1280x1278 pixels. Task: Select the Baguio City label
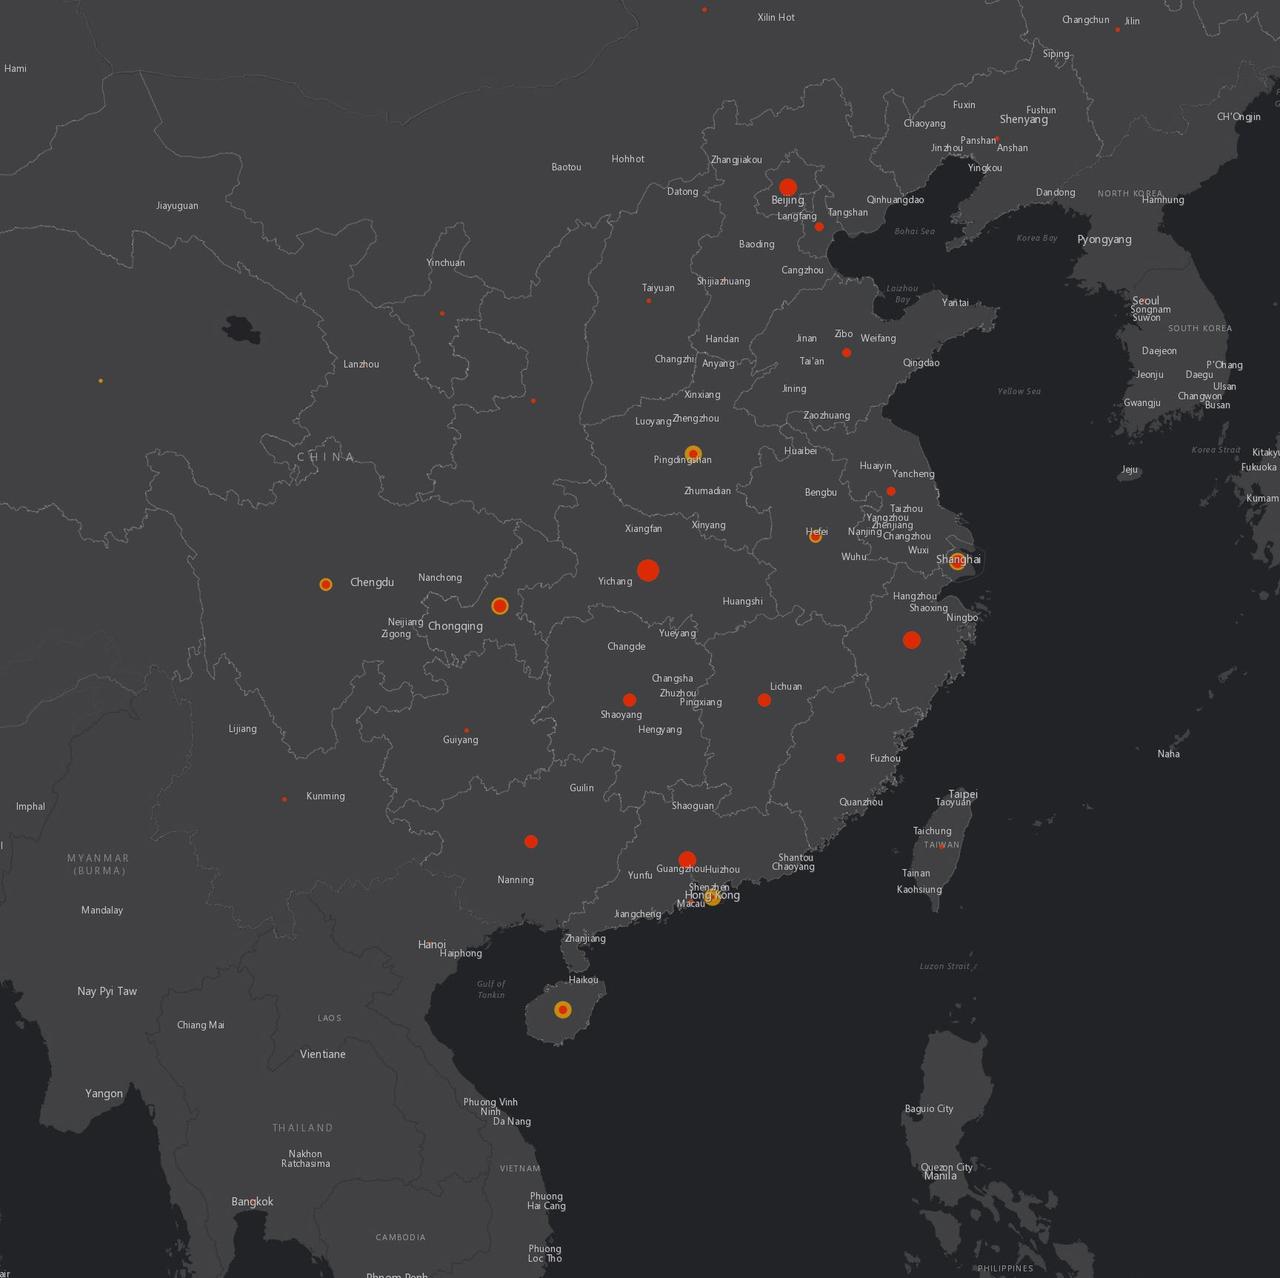click(x=929, y=1109)
